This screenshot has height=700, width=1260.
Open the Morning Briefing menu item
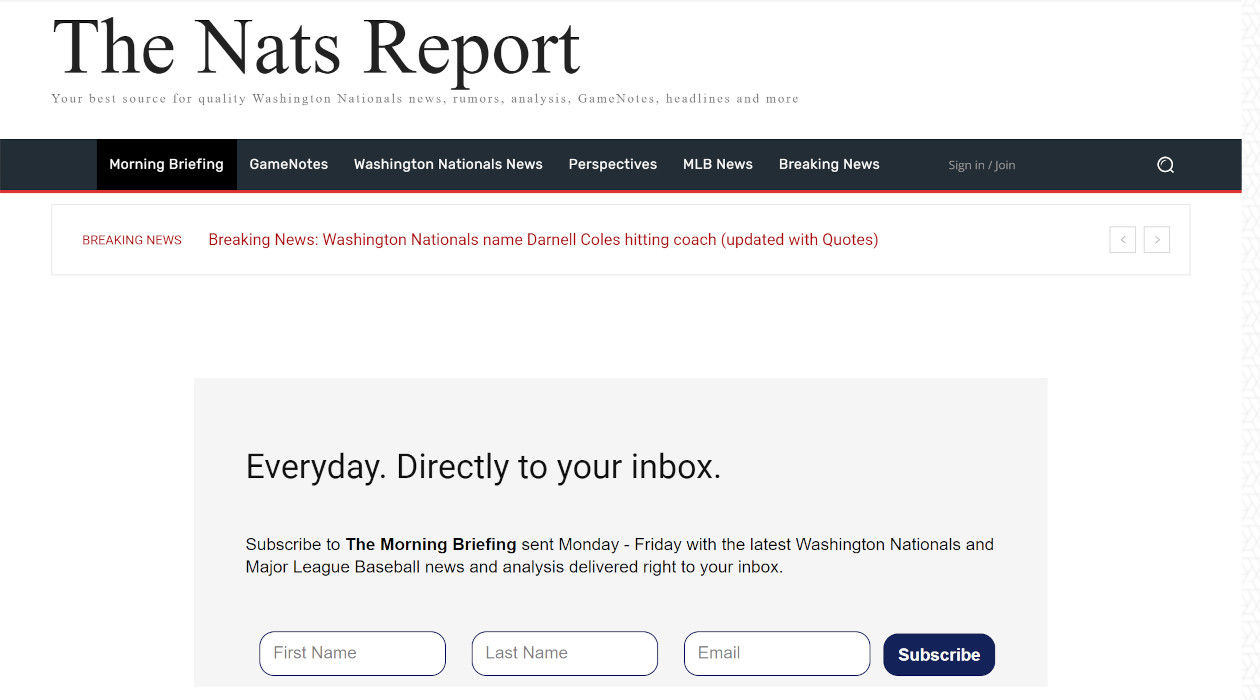(x=166, y=164)
